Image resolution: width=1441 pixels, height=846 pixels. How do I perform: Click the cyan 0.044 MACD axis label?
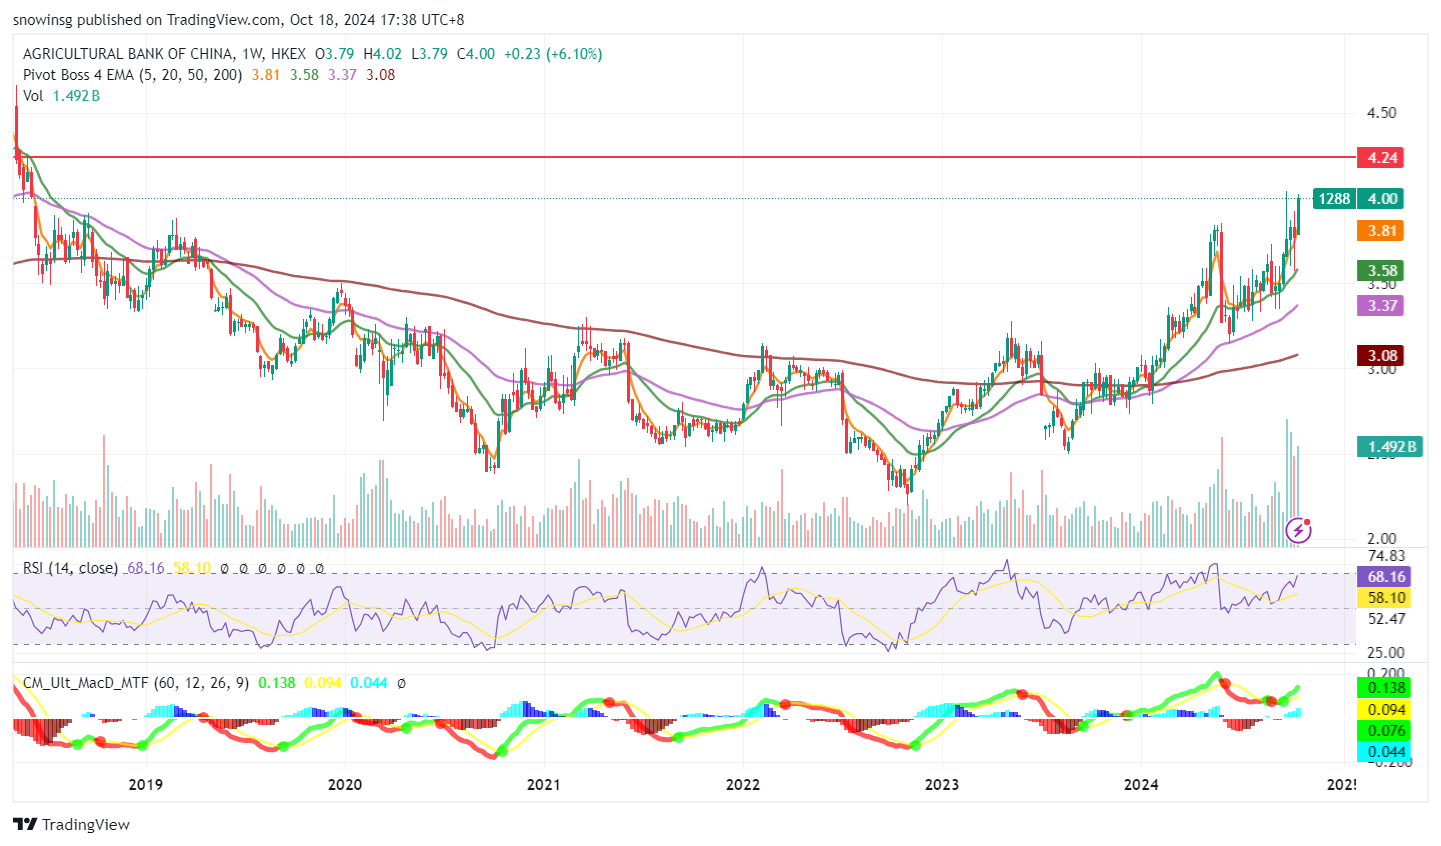pos(1385,752)
